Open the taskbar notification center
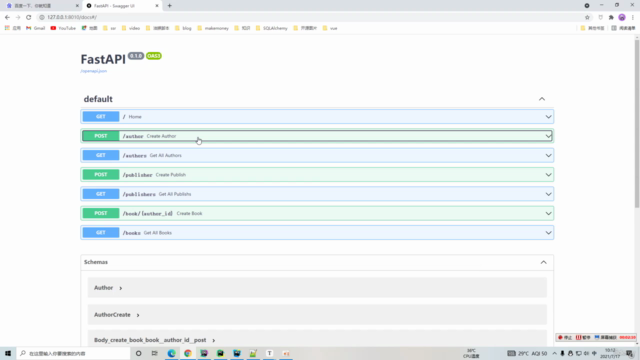Screen dimensions: 640x360 pos(630,353)
